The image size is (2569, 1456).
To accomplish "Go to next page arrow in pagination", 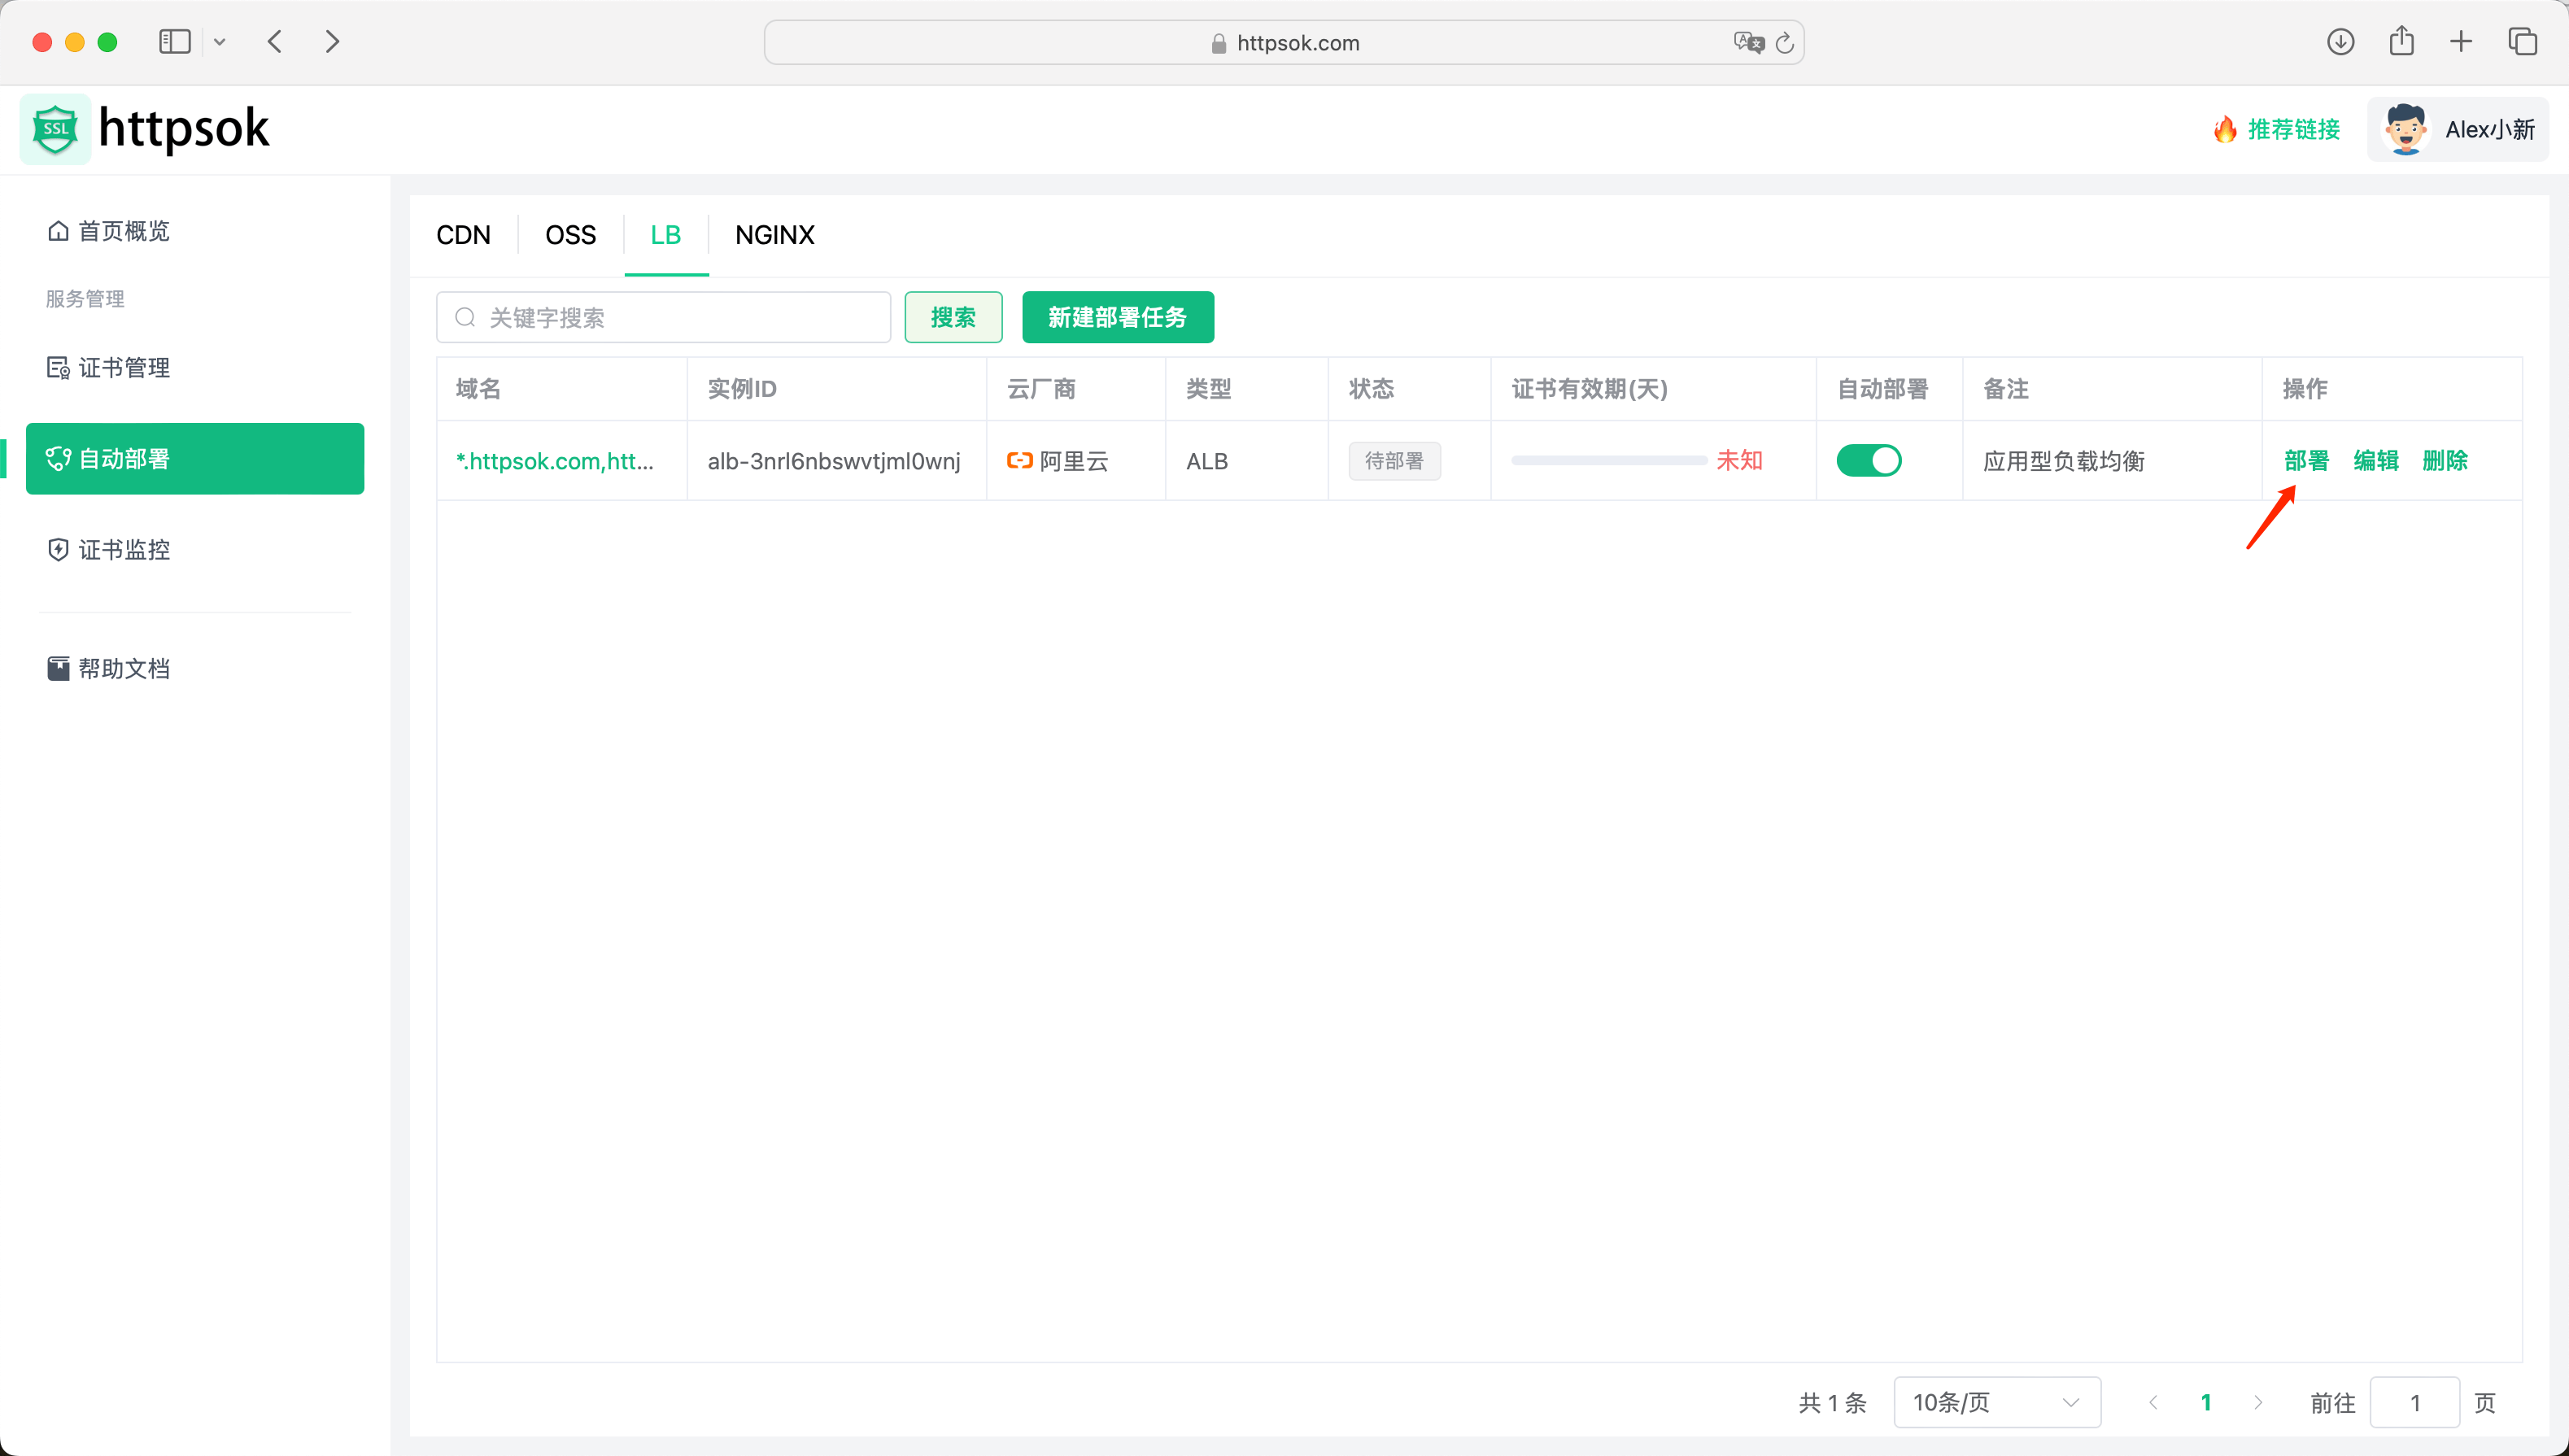I will pos(2258,1402).
